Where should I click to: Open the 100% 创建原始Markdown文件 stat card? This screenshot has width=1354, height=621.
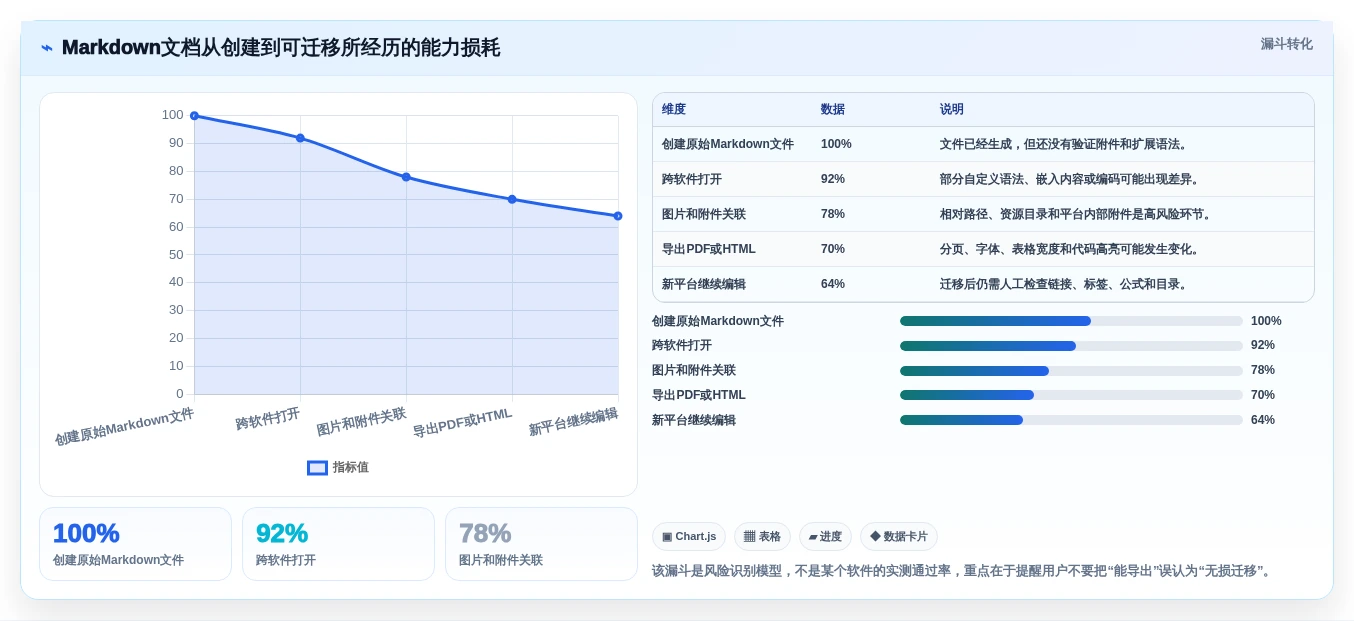point(135,544)
